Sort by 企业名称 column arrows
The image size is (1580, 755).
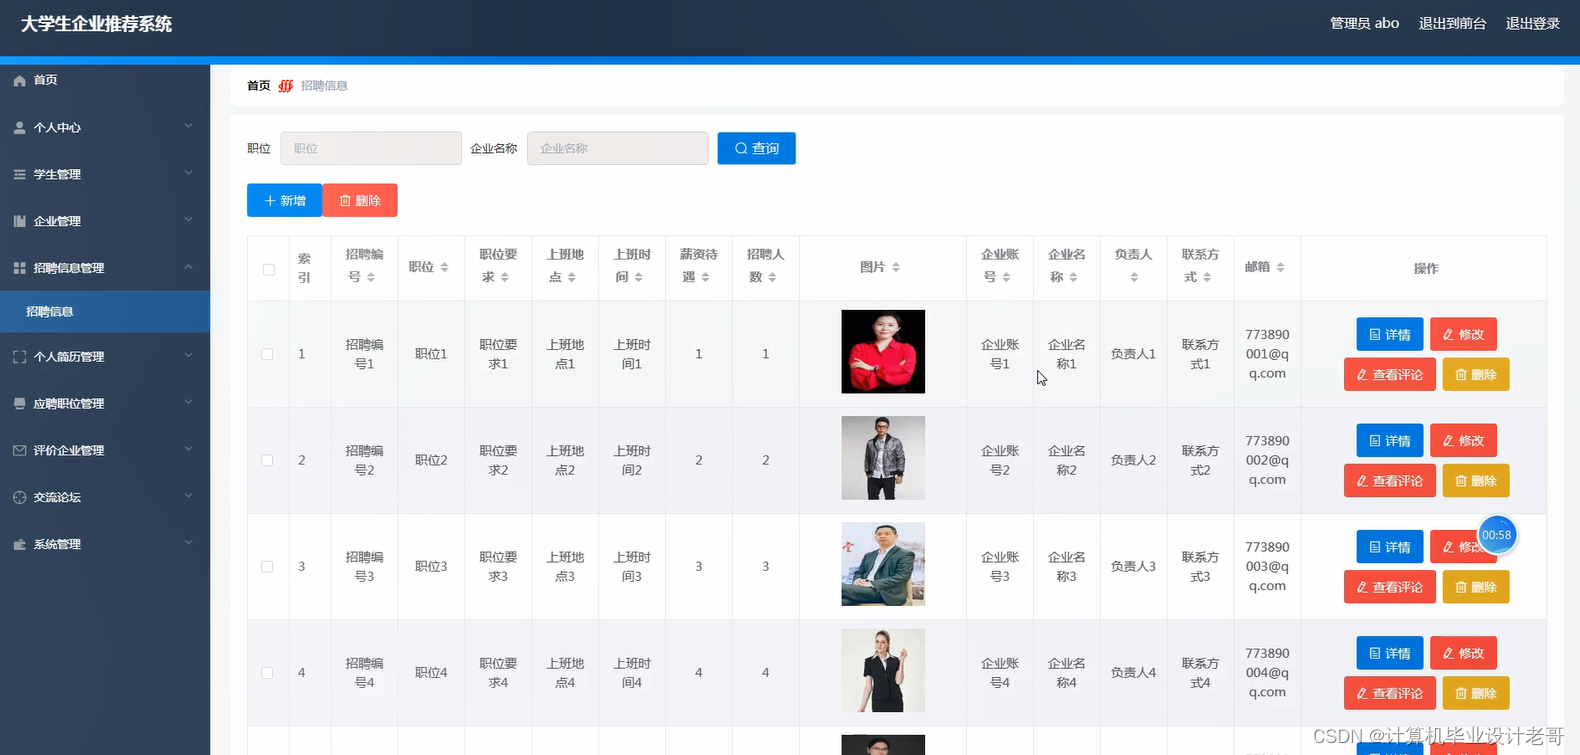point(1073,277)
